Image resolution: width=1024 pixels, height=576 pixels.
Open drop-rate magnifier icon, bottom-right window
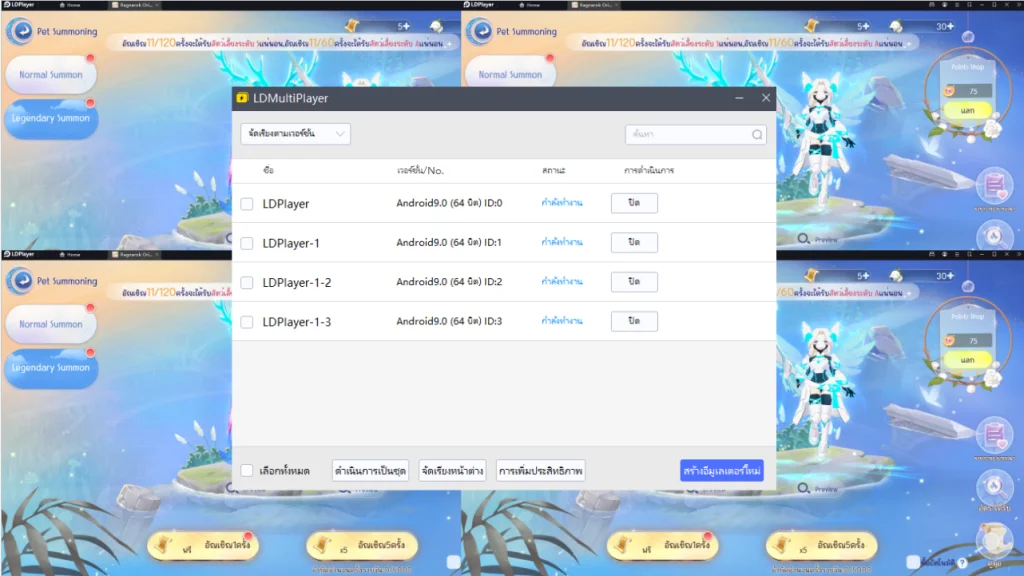coord(994,486)
